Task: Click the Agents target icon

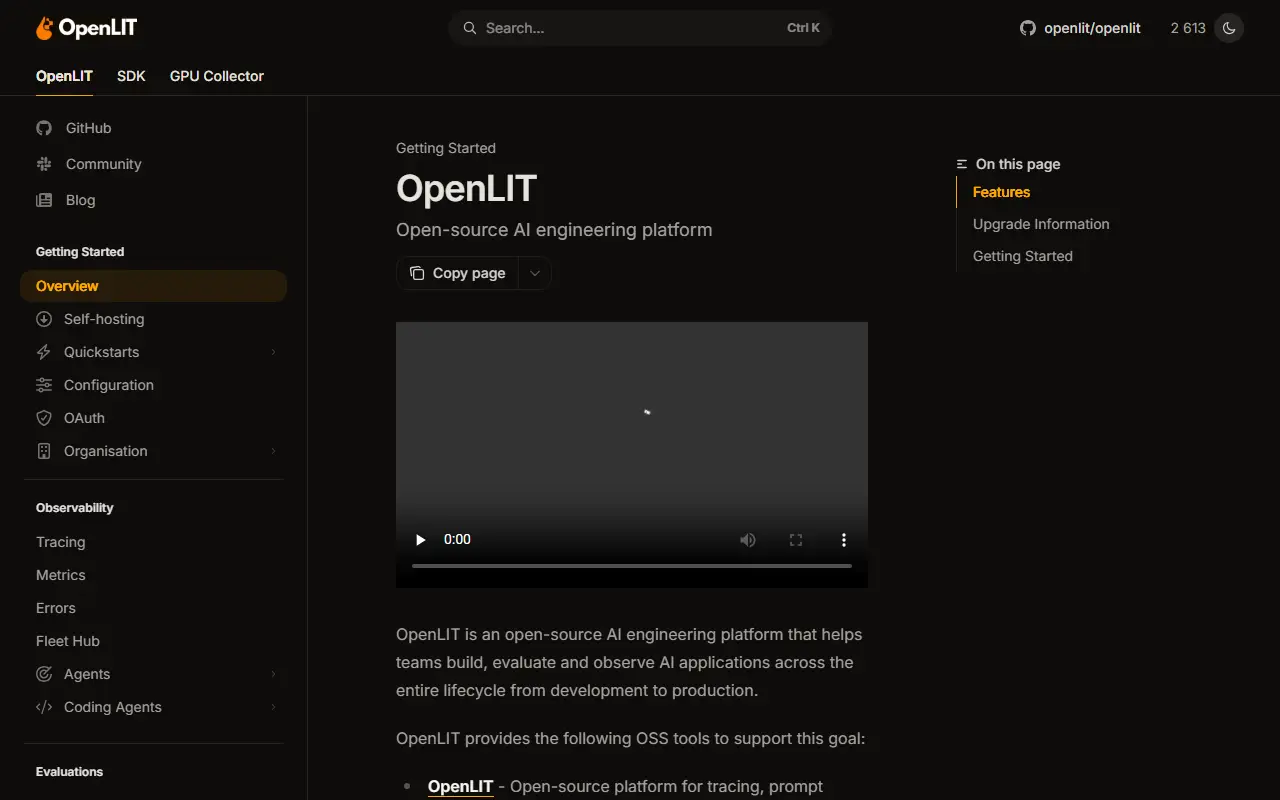Action: click(x=44, y=674)
